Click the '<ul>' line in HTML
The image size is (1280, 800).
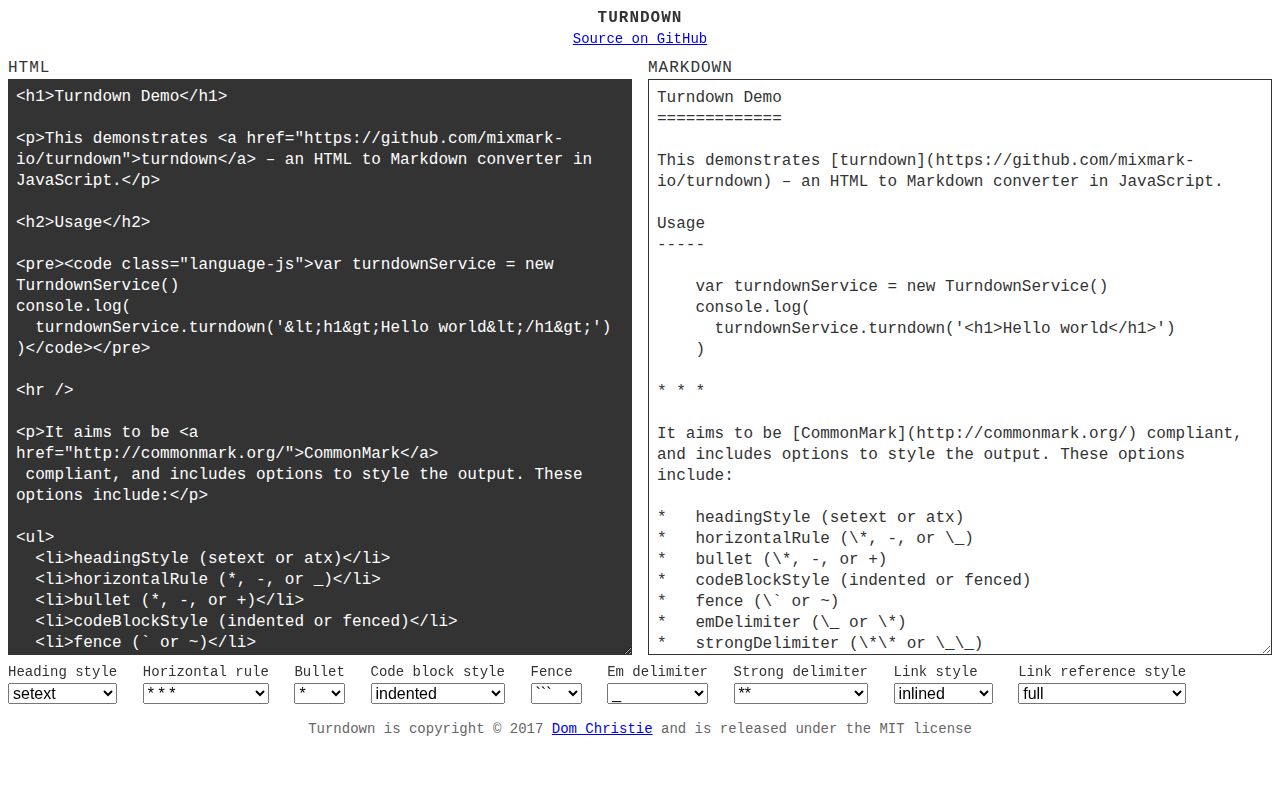coord(35,537)
